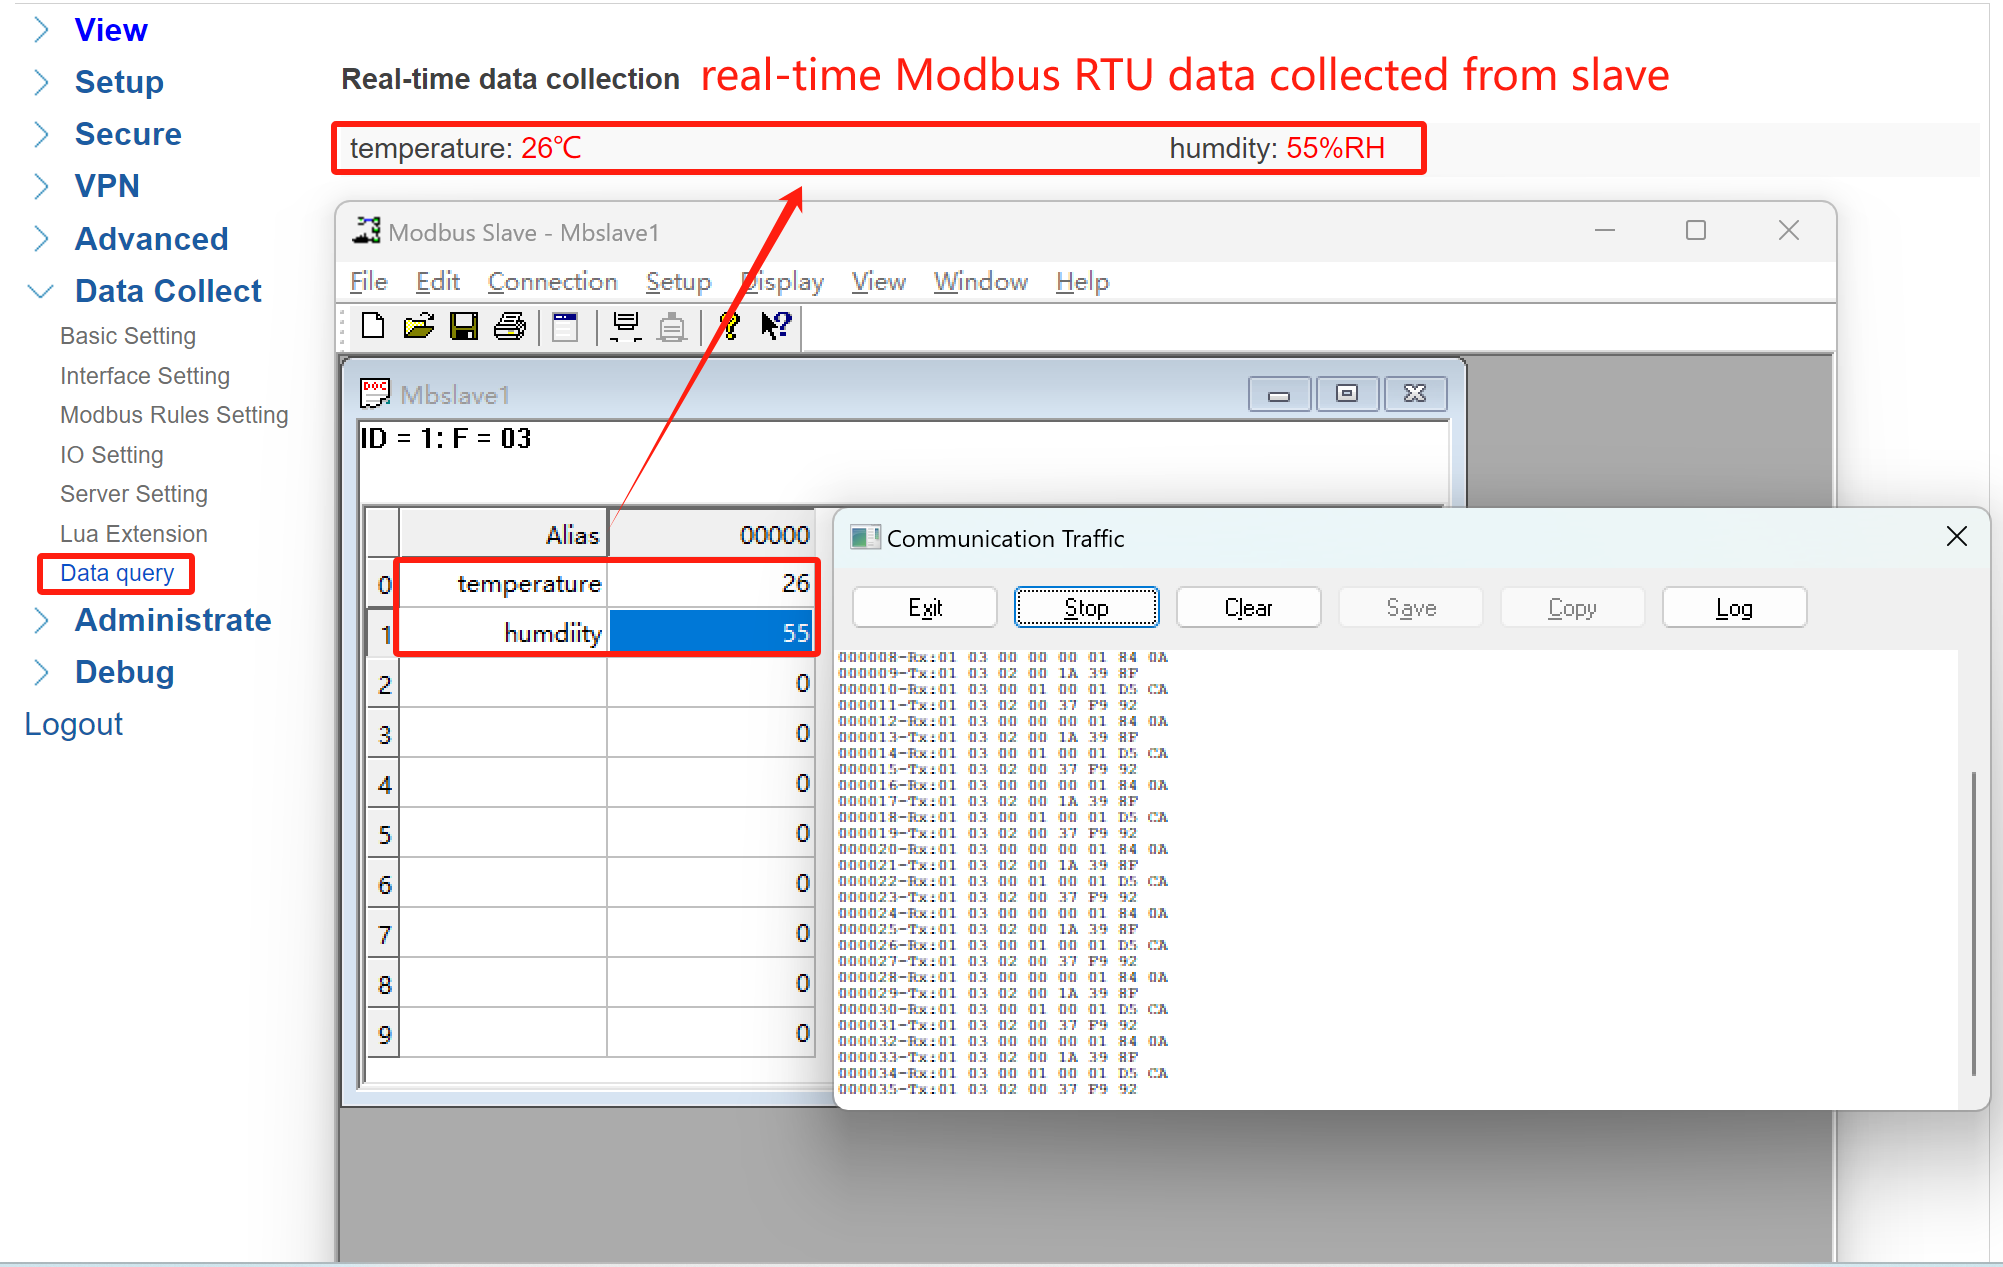Open the Modbus Rules Setting page
The width and height of the screenshot is (2003, 1267).
coord(174,415)
